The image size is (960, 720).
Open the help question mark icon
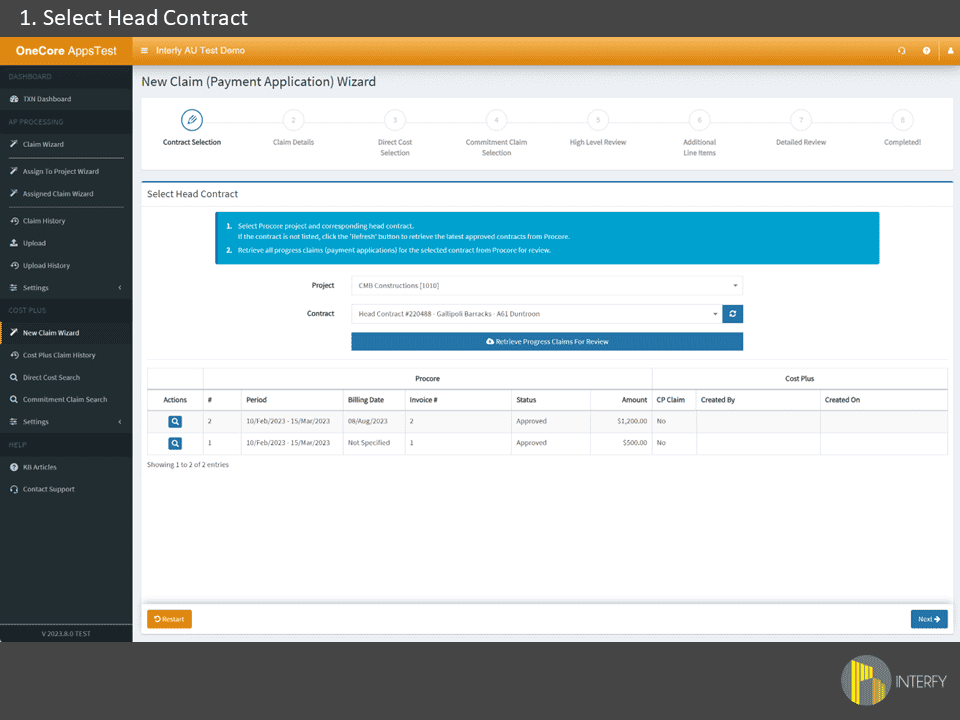[x=926, y=51]
